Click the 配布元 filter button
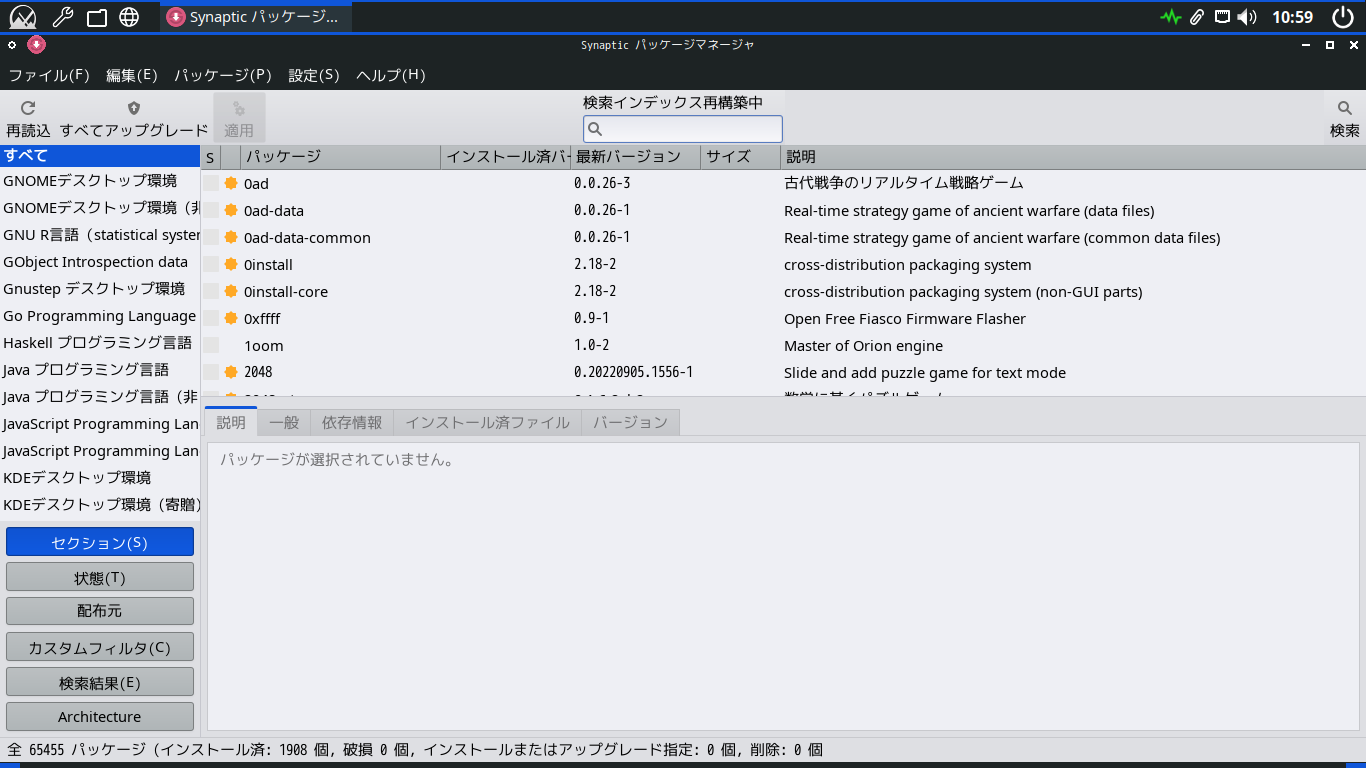This screenshot has width=1366, height=768. (x=100, y=611)
